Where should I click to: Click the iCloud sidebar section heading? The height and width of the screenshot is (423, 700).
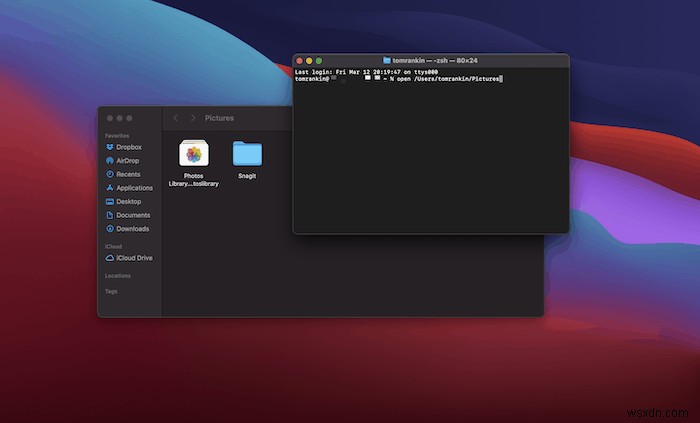point(113,246)
